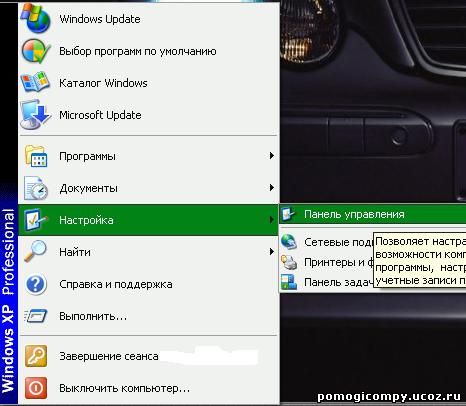This screenshot has width=466, height=406.
Task: Click the Панель задач submenu icon
Action: pos(289,282)
